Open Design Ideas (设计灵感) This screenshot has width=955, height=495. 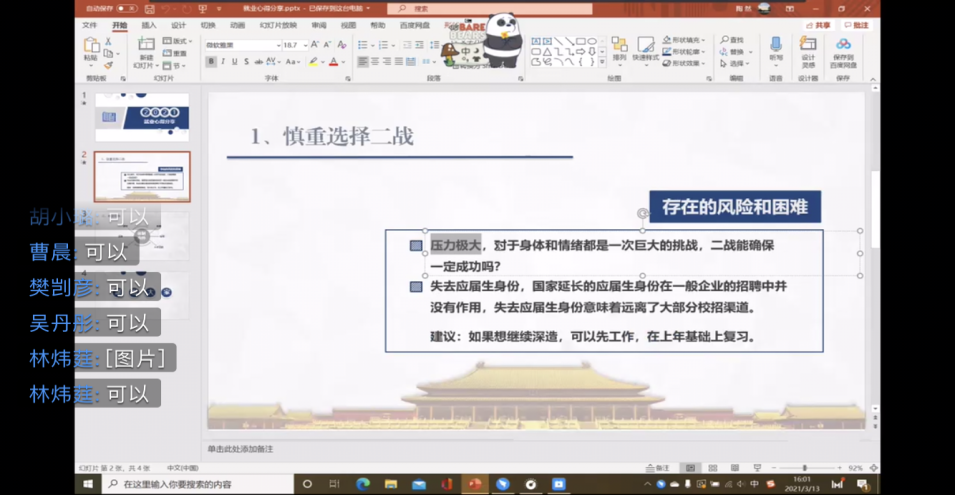(x=808, y=48)
